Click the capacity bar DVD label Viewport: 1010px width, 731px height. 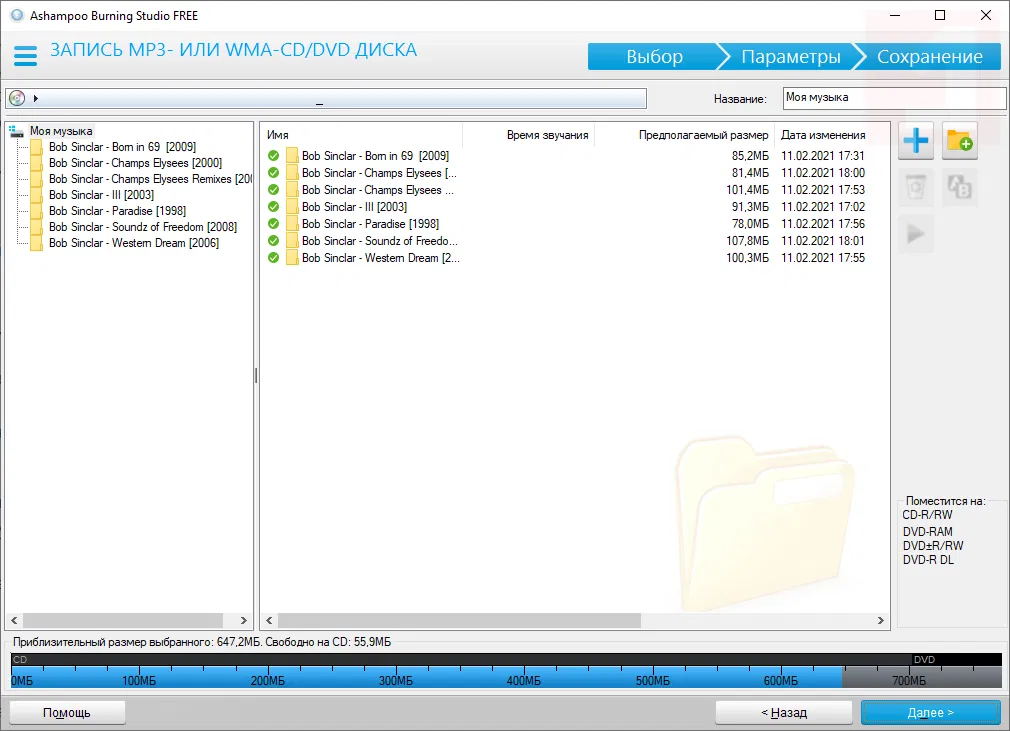tap(924, 660)
